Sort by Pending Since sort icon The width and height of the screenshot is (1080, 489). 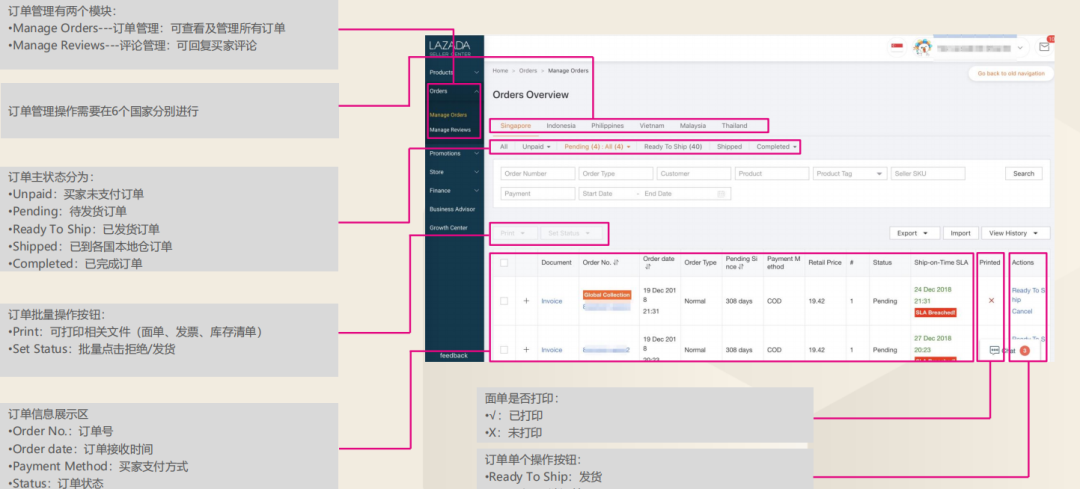[742, 267]
